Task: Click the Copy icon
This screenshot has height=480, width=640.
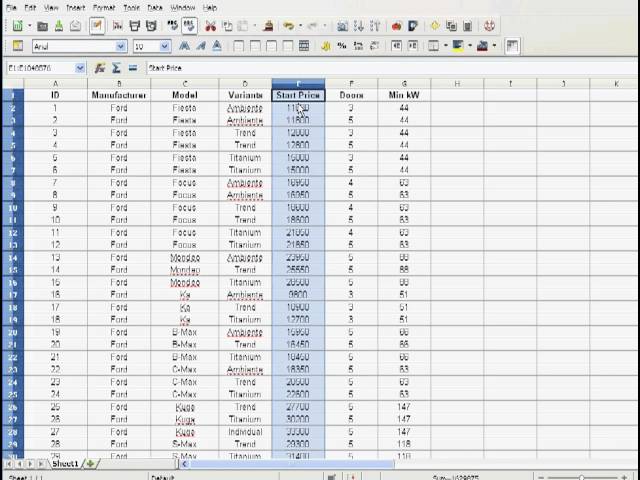Action: pyautogui.click(x=227, y=26)
